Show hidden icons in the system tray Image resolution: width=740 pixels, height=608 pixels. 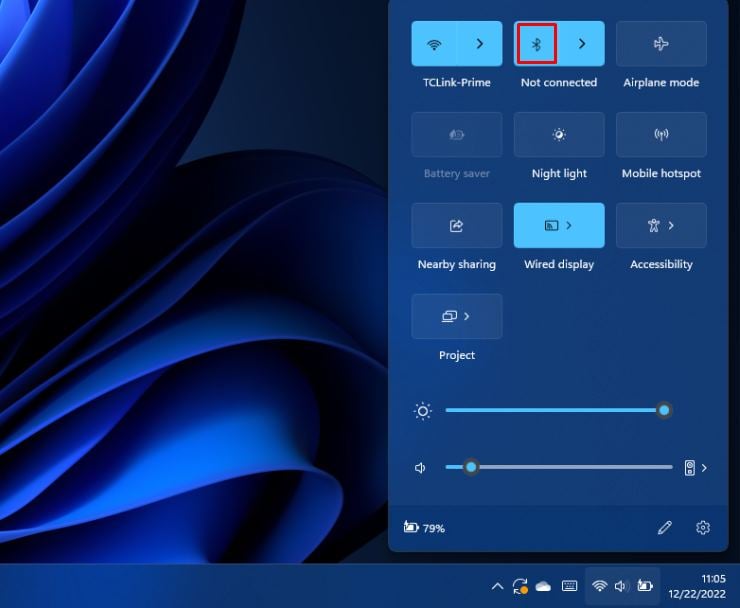coord(497,586)
